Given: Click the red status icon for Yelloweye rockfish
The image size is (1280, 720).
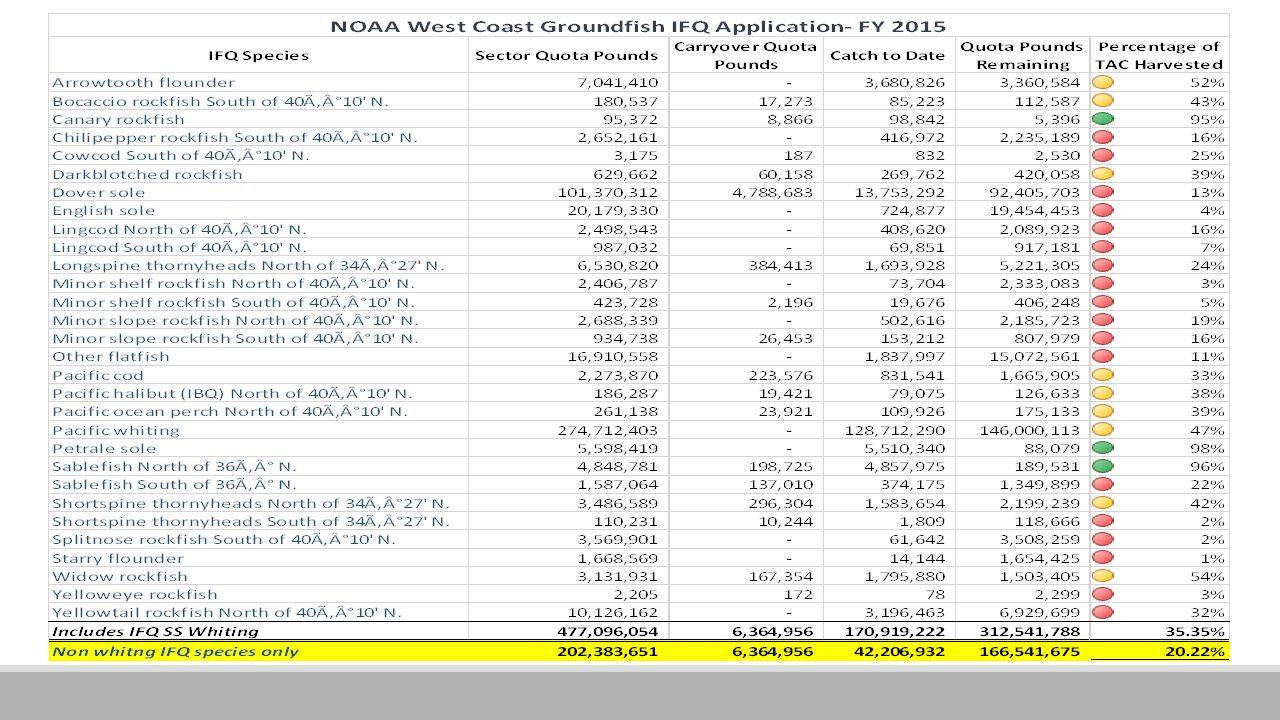Looking at the screenshot, I should coord(1104,594).
